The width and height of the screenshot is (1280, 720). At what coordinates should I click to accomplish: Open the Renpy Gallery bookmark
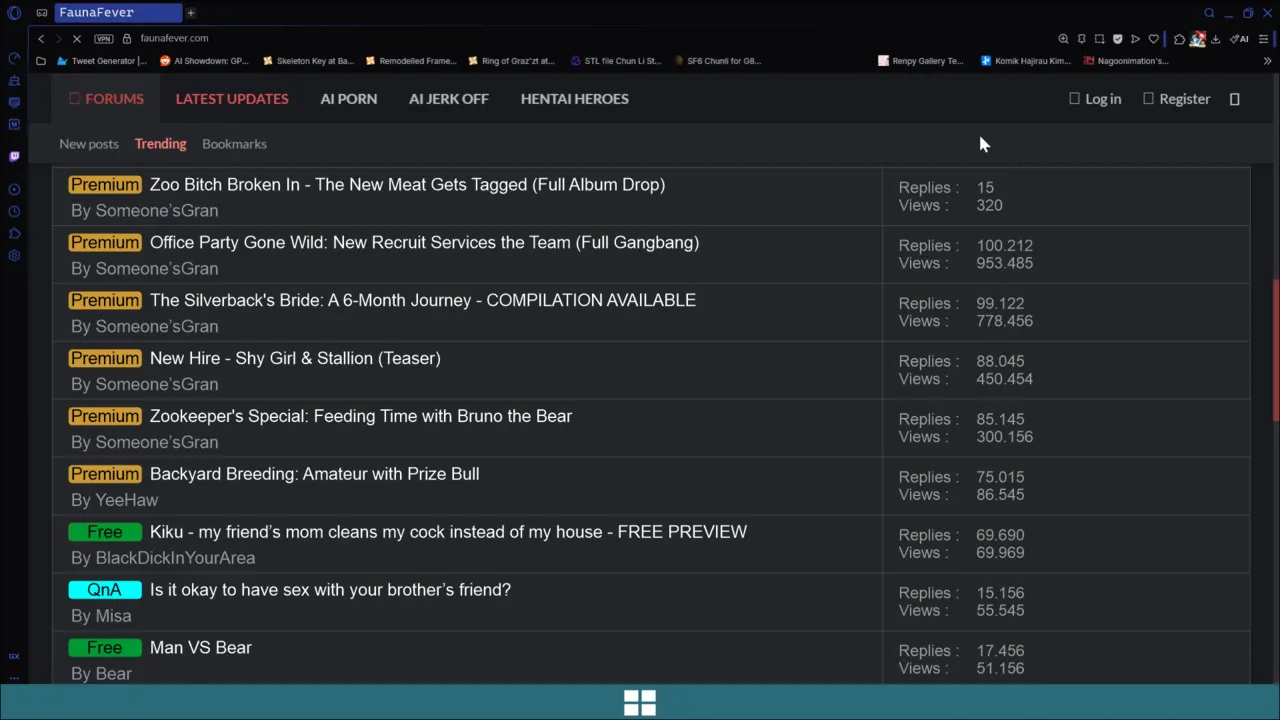coord(920,61)
